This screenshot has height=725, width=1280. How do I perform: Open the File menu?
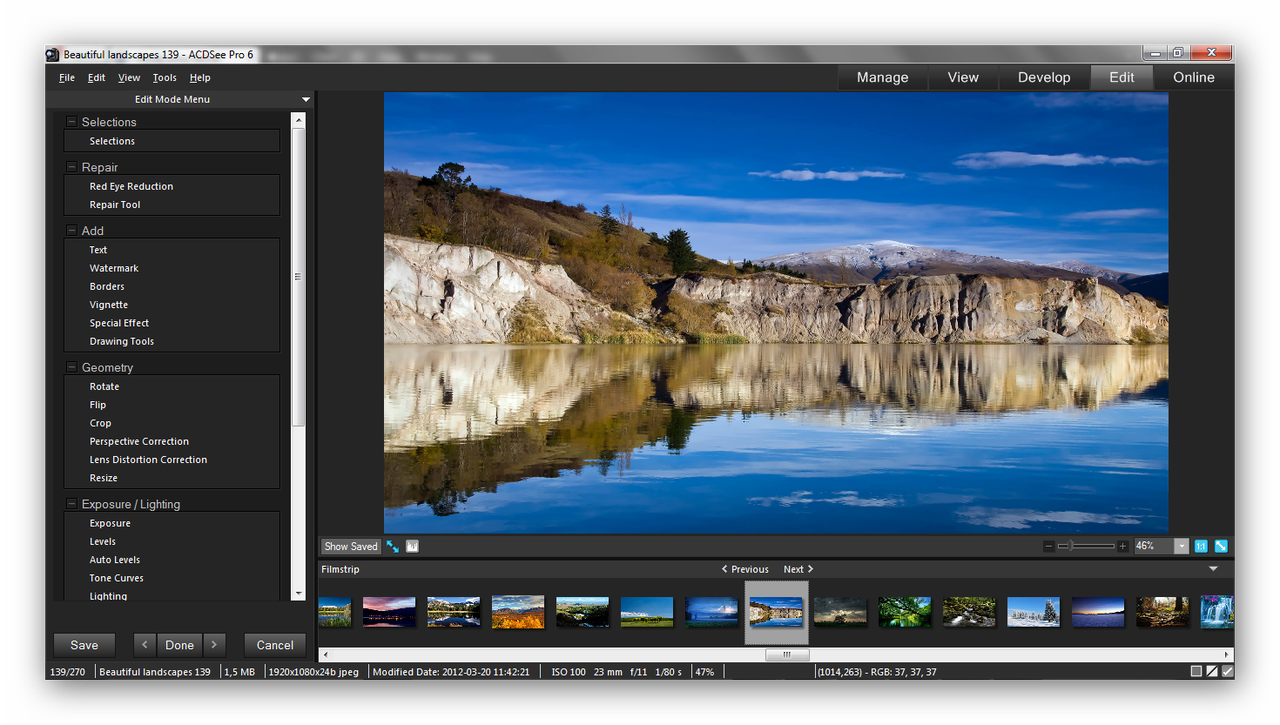(x=67, y=77)
